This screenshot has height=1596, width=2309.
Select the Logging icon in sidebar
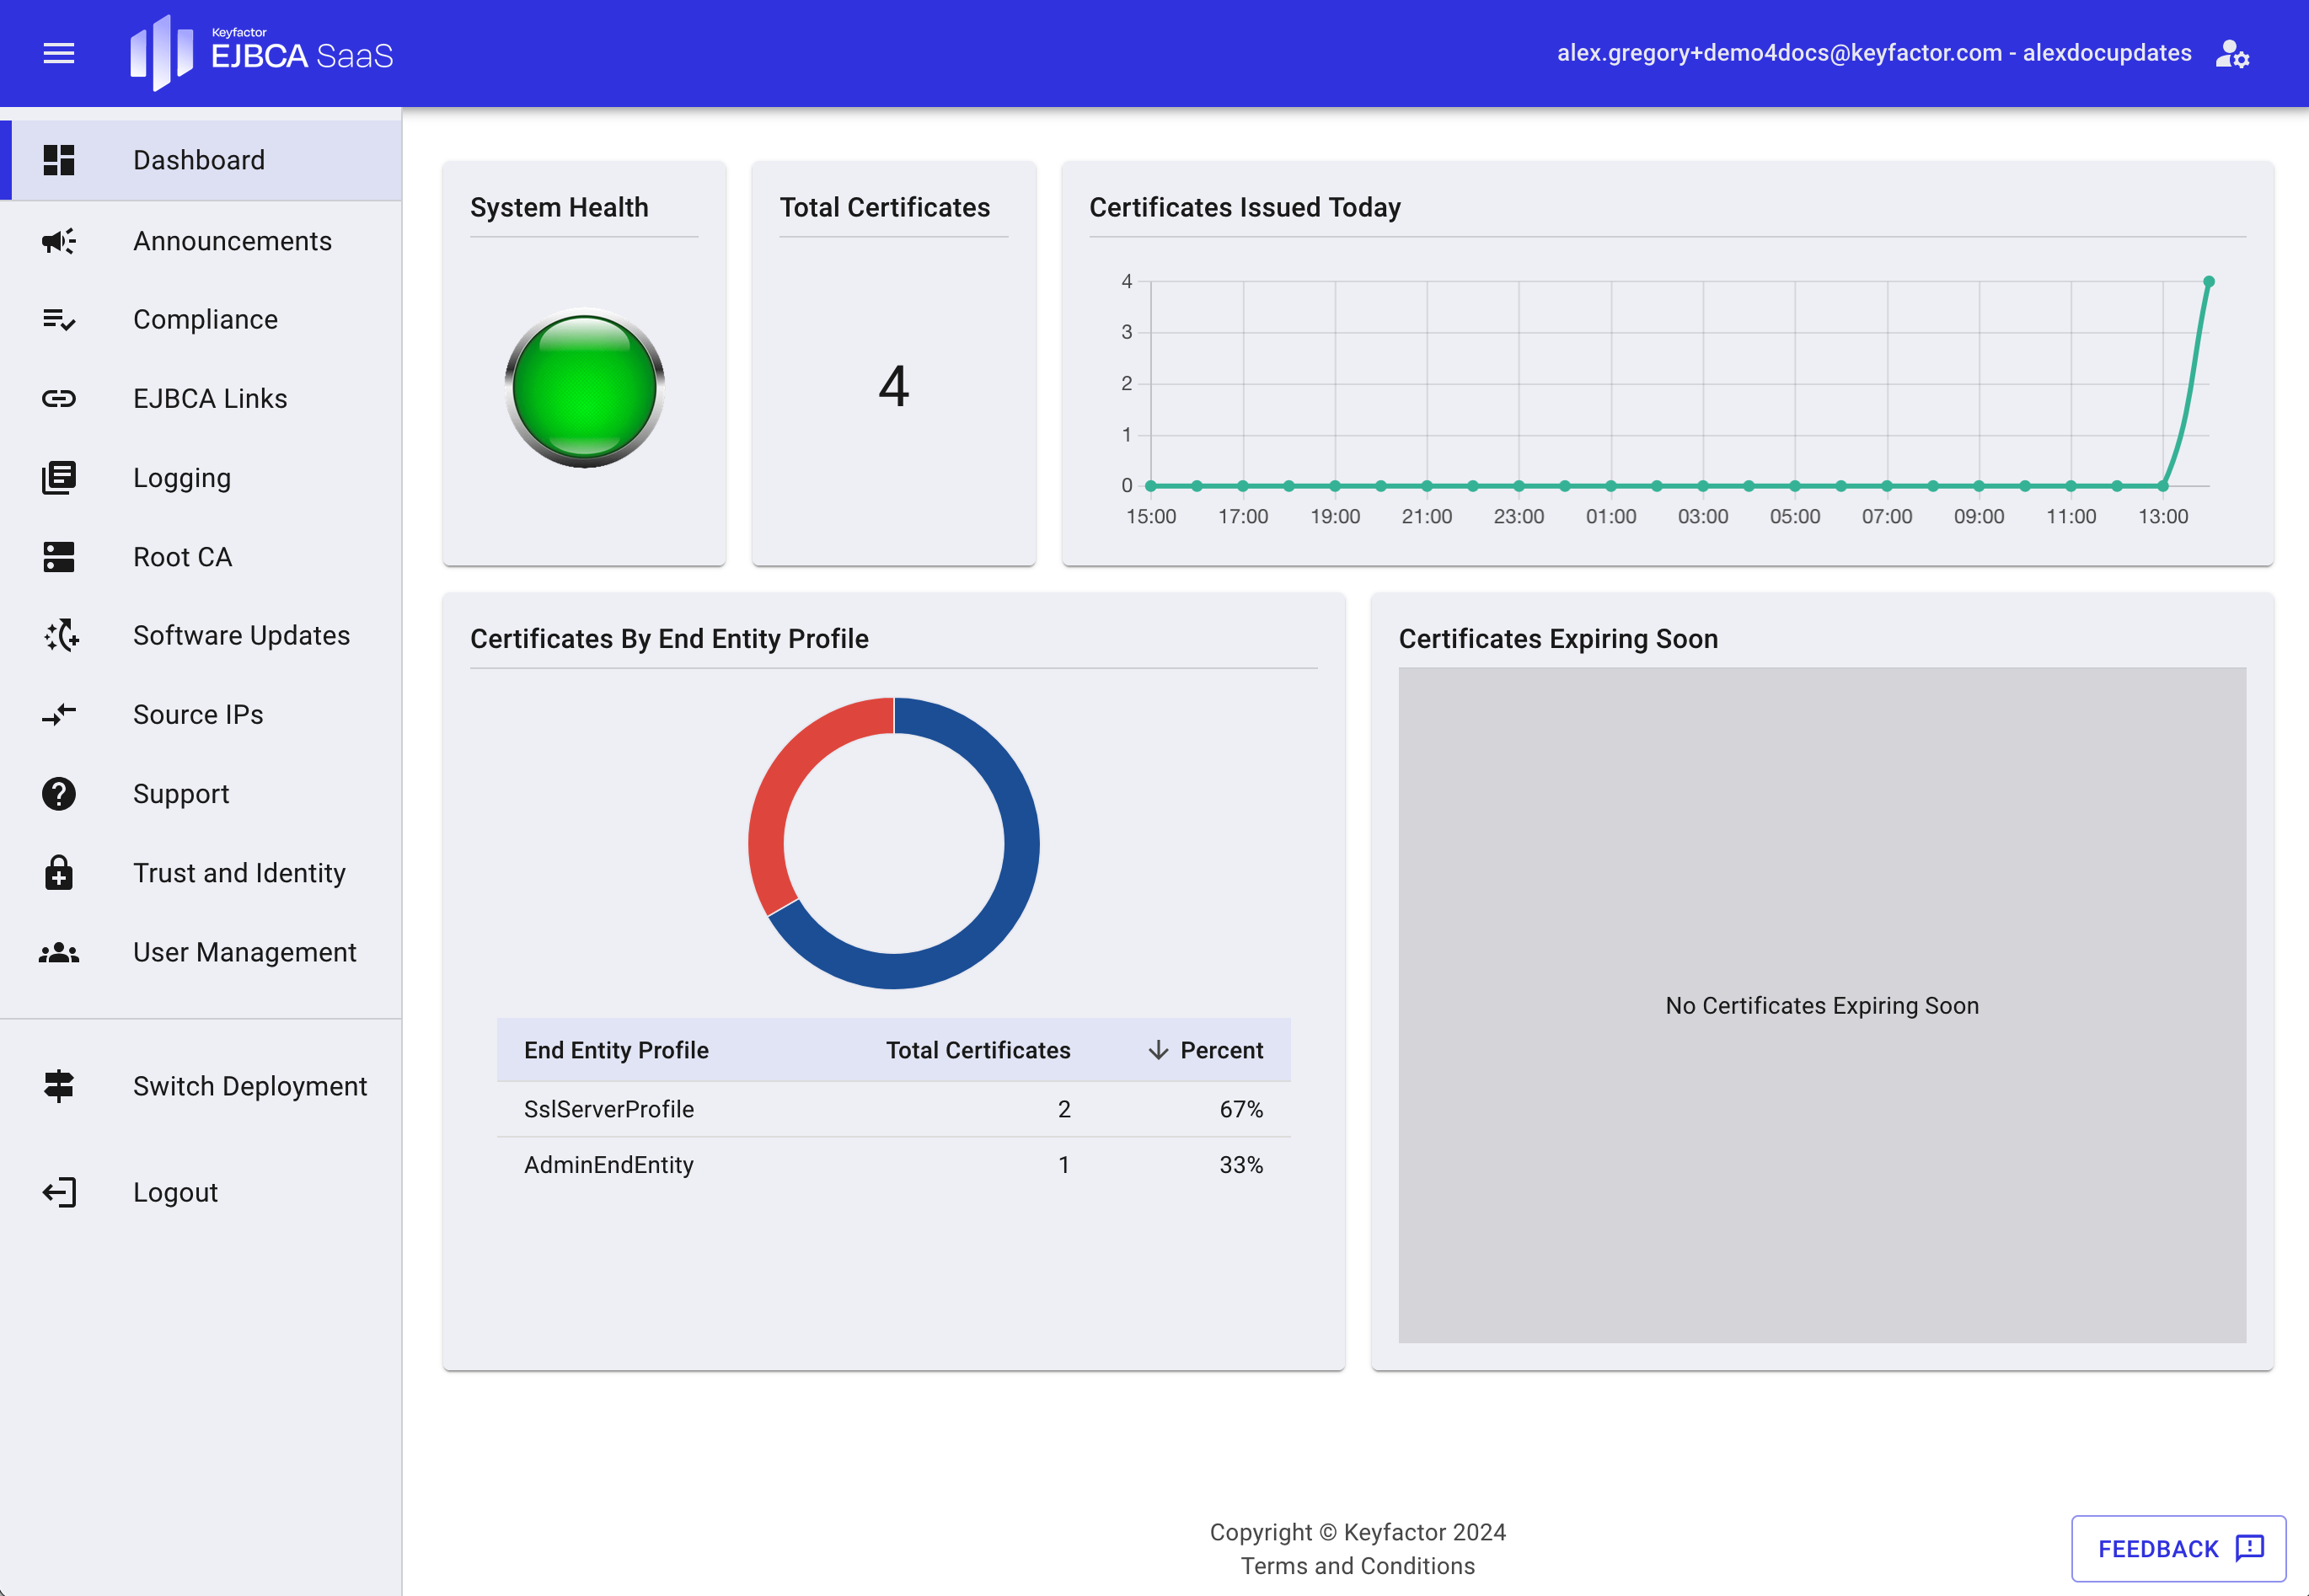[59, 477]
